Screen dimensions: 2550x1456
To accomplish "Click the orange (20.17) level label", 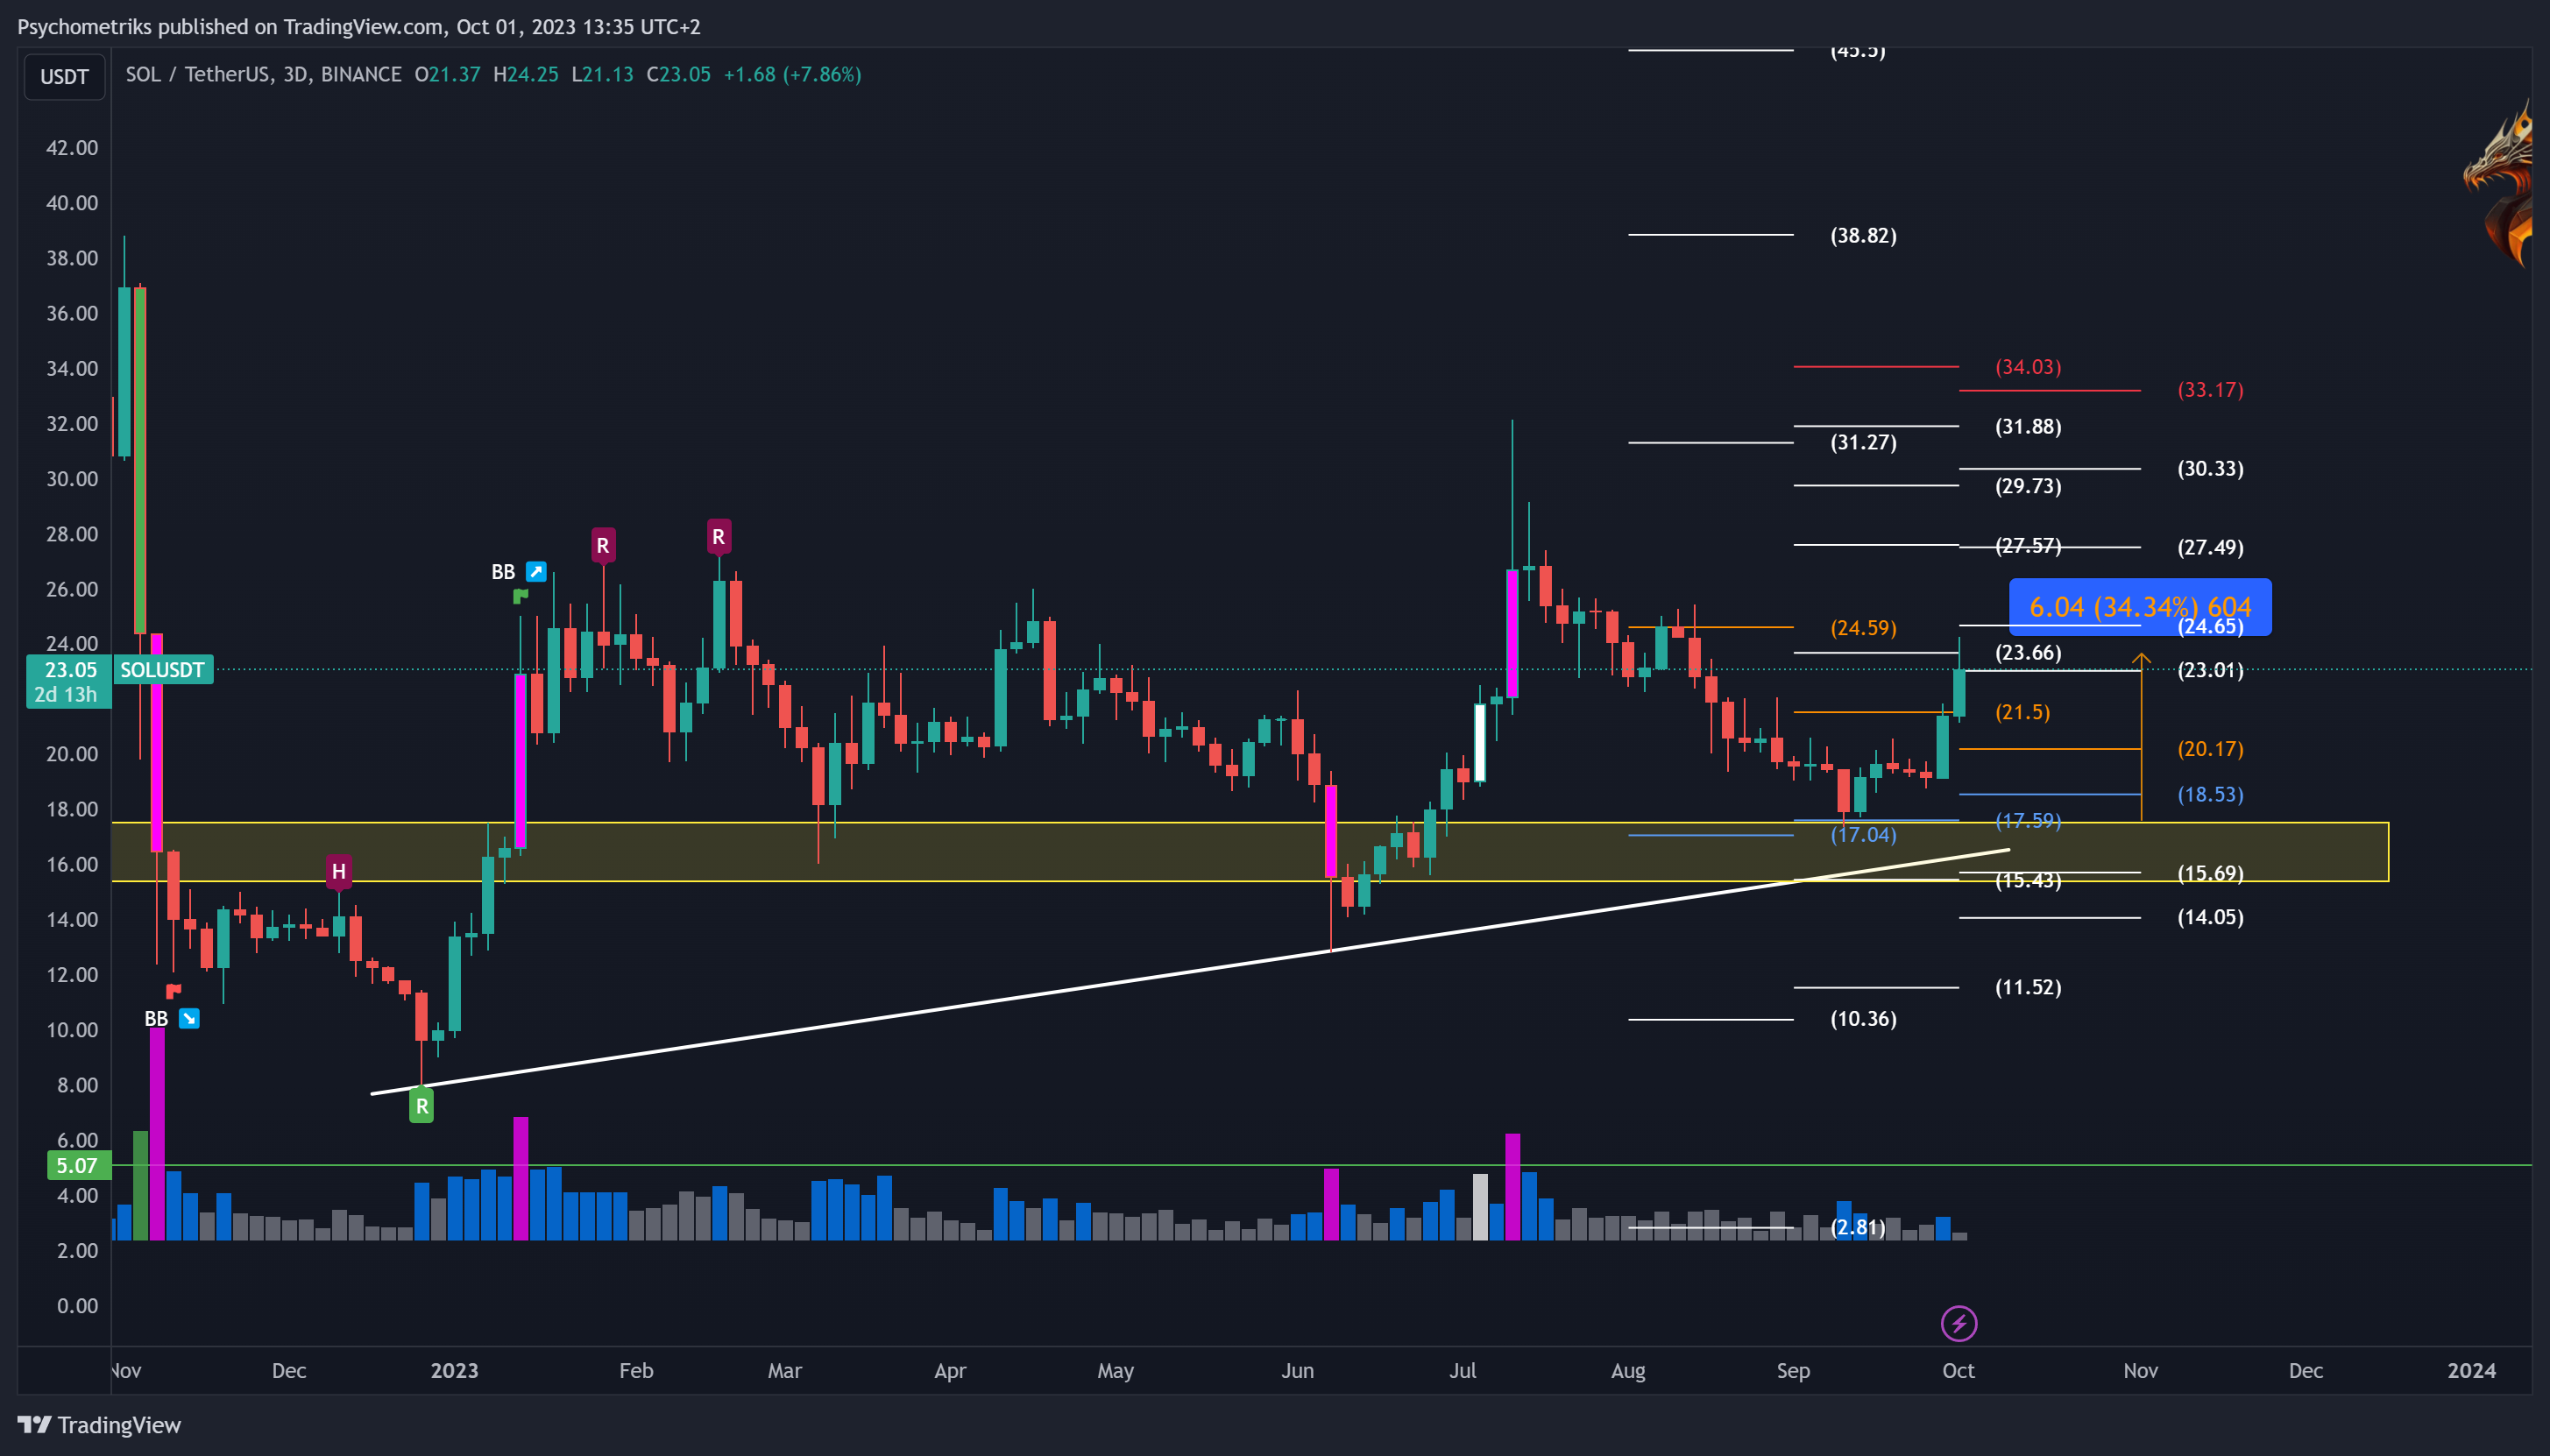I will pyautogui.click(x=2210, y=749).
